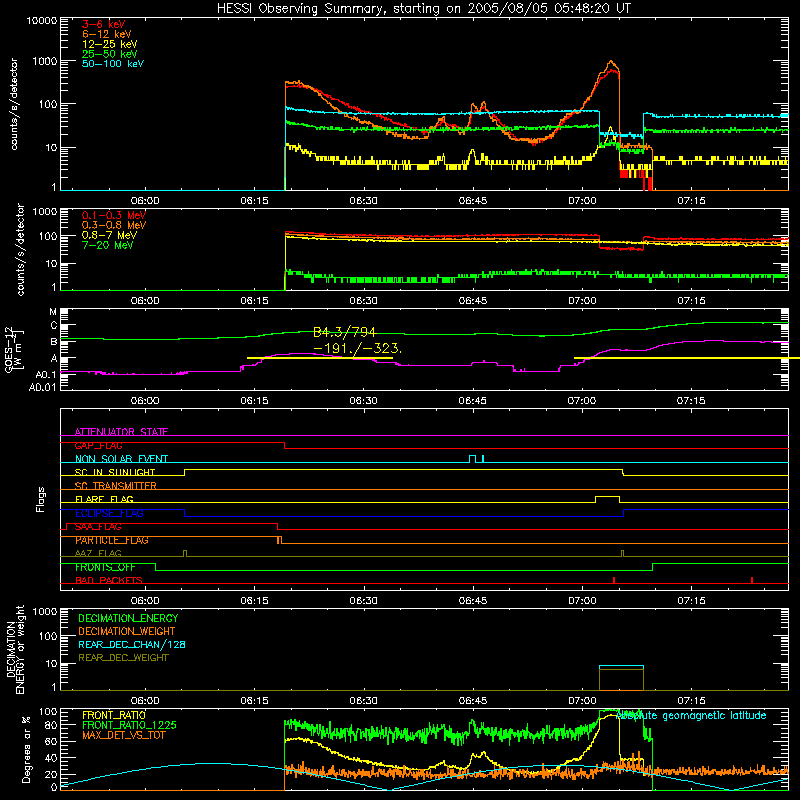
Task: Click the 'DECIMATION ENERGY or weight' y-axis label
Action: tap(15, 649)
